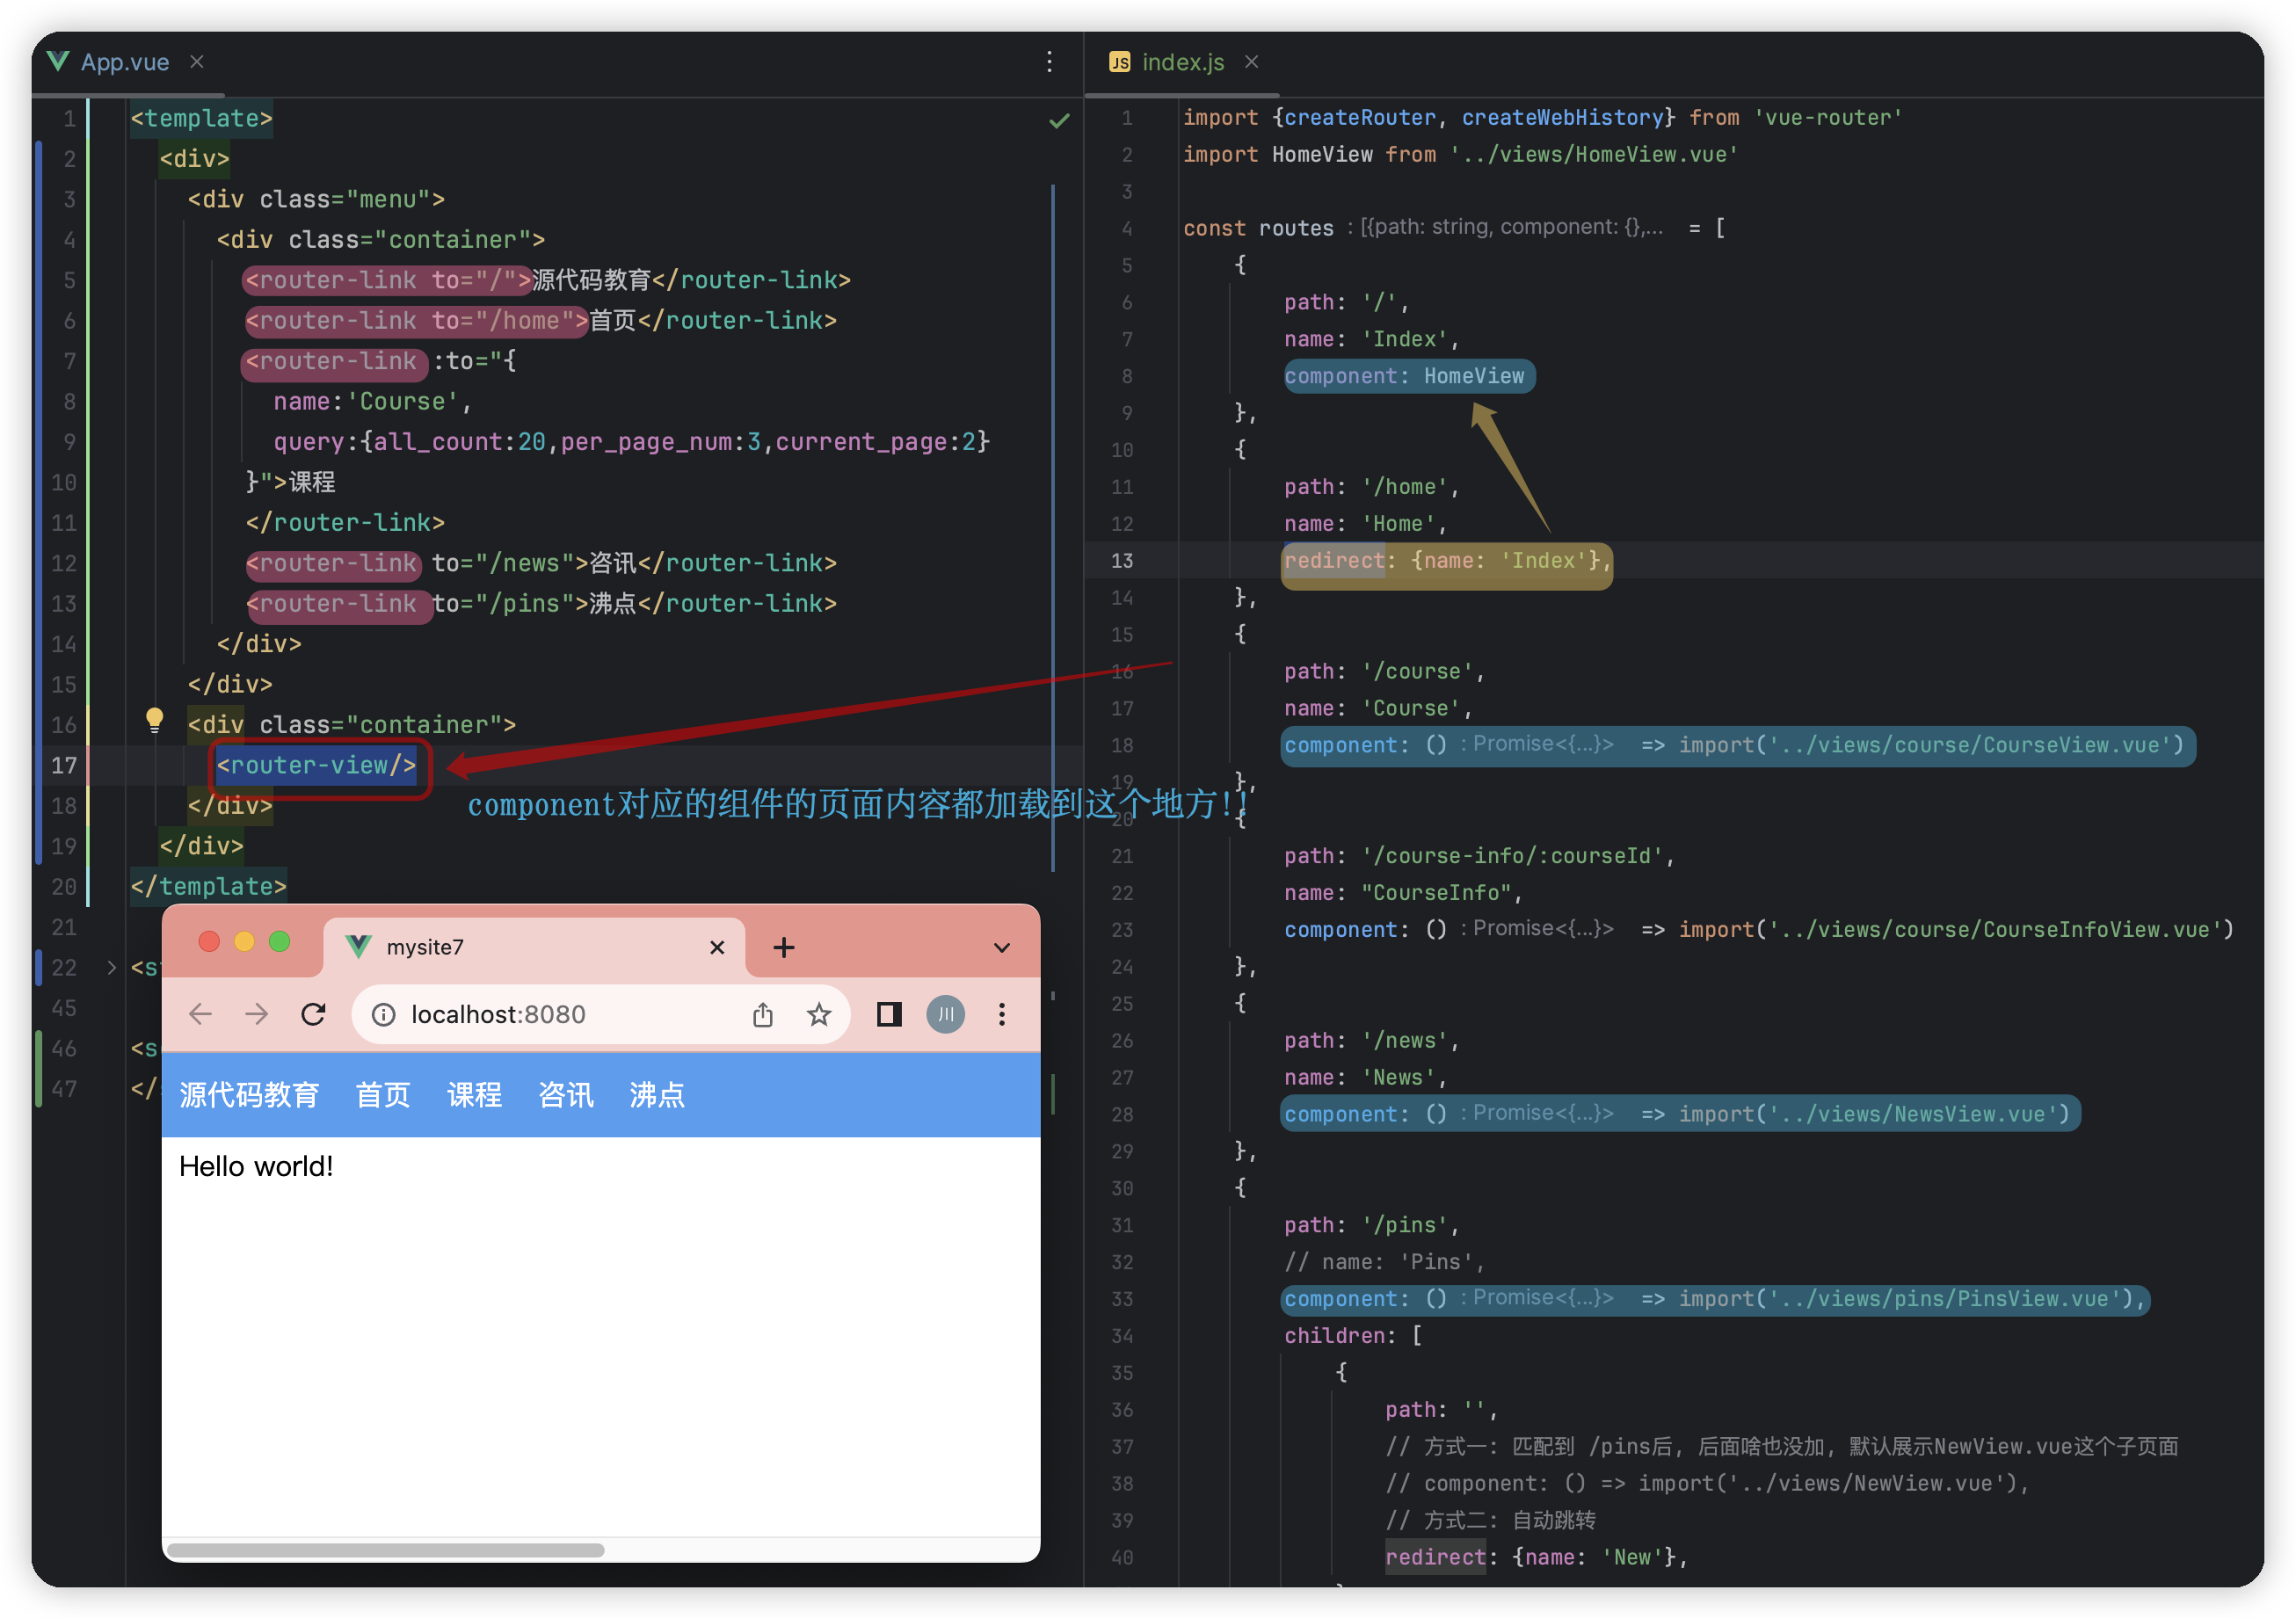2296x1619 pixels.
Task: Click the browser reload icon
Action: pos(313,1014)
